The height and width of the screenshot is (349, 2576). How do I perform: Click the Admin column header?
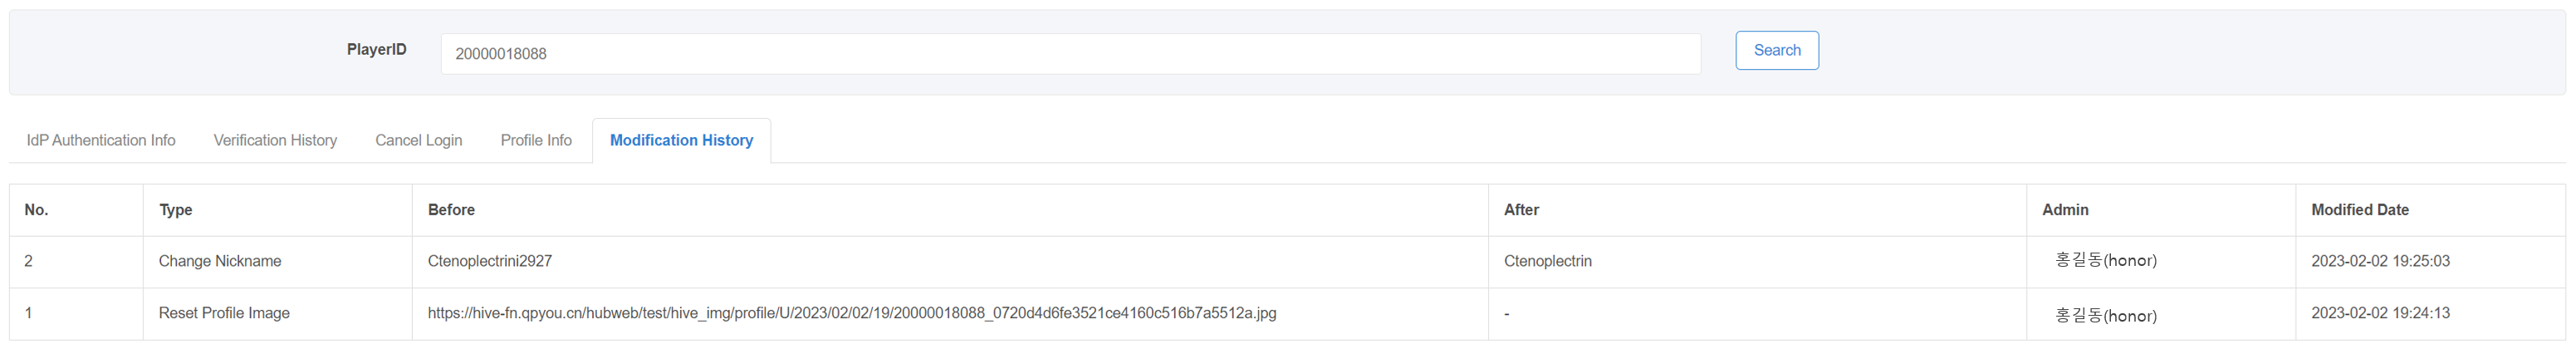tap(2064, 210)
